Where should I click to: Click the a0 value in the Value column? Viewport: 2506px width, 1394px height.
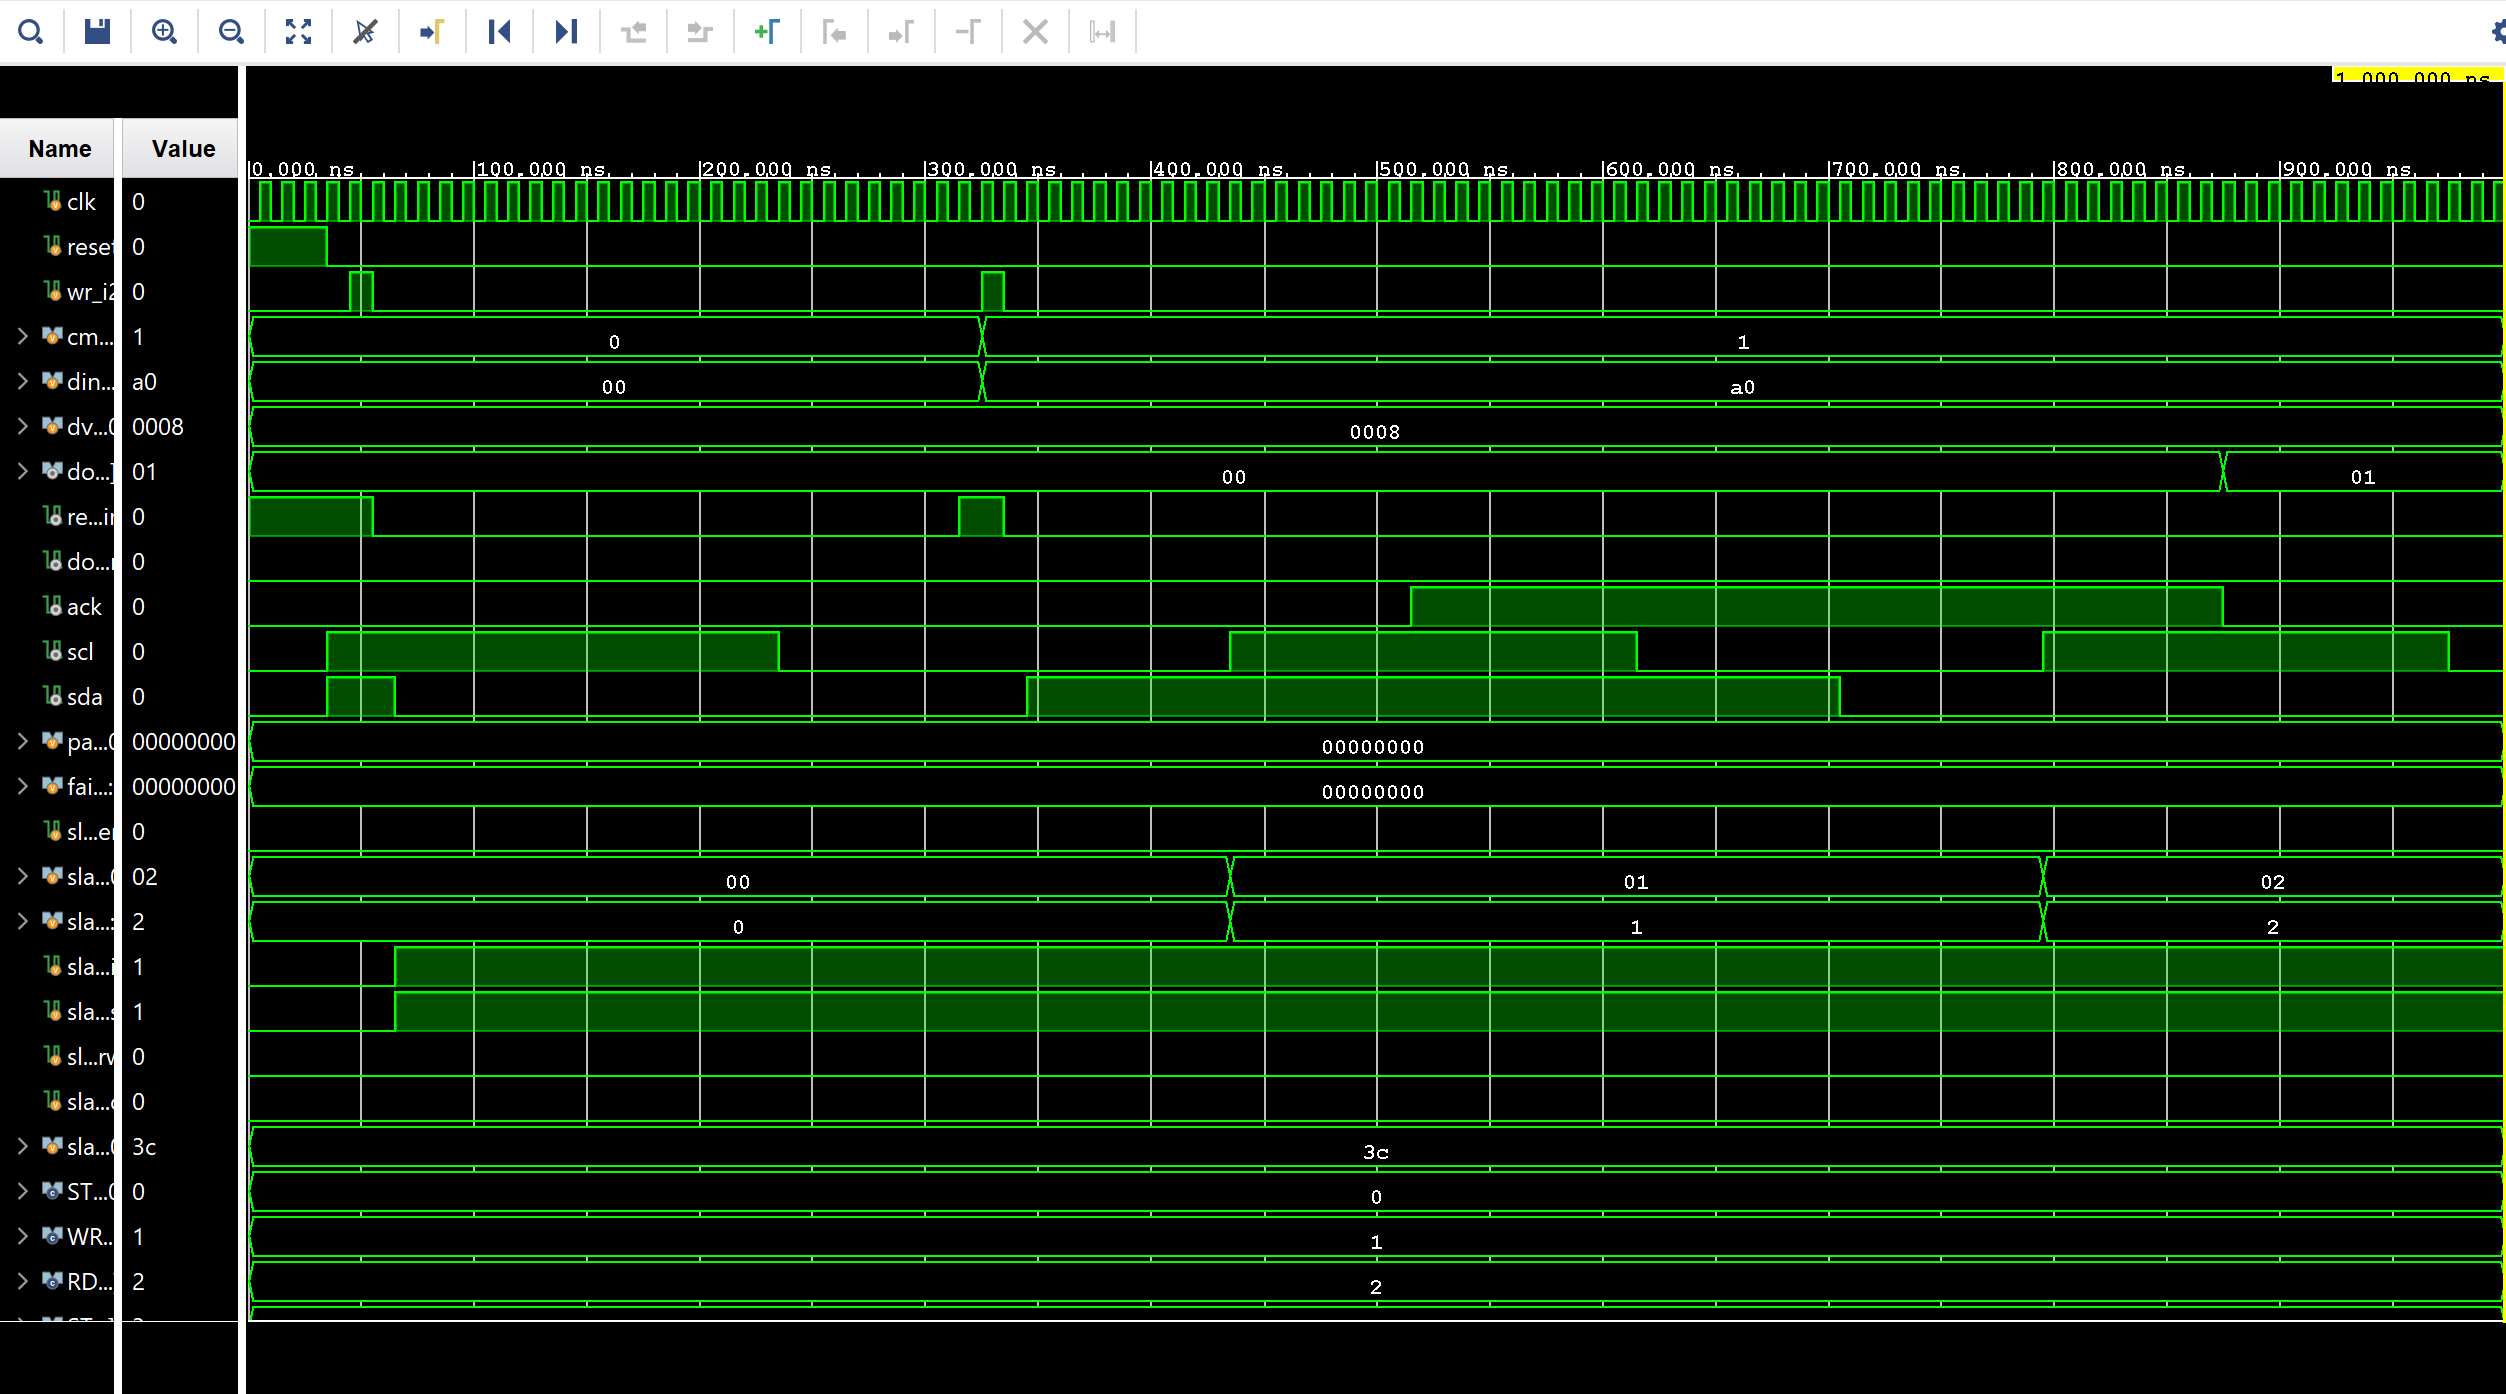pos(144,382)
